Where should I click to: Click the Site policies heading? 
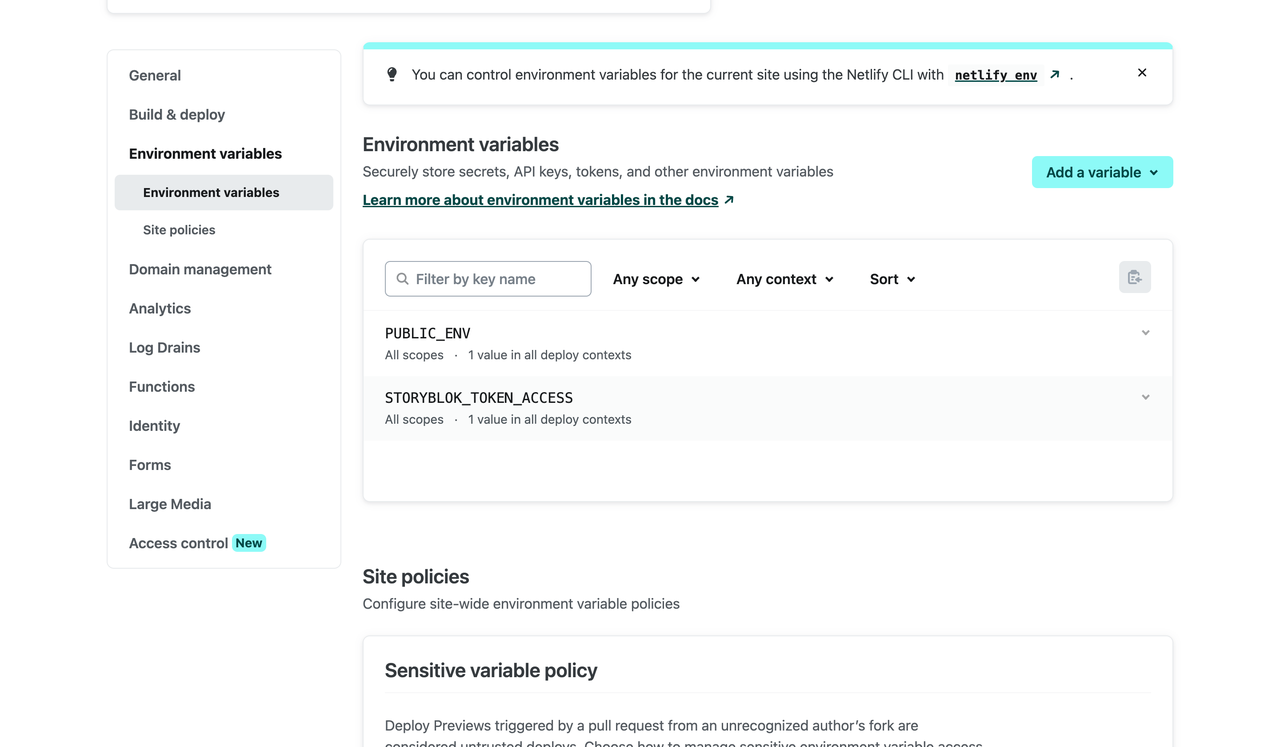pyautogui.click(x=416, y=577)
